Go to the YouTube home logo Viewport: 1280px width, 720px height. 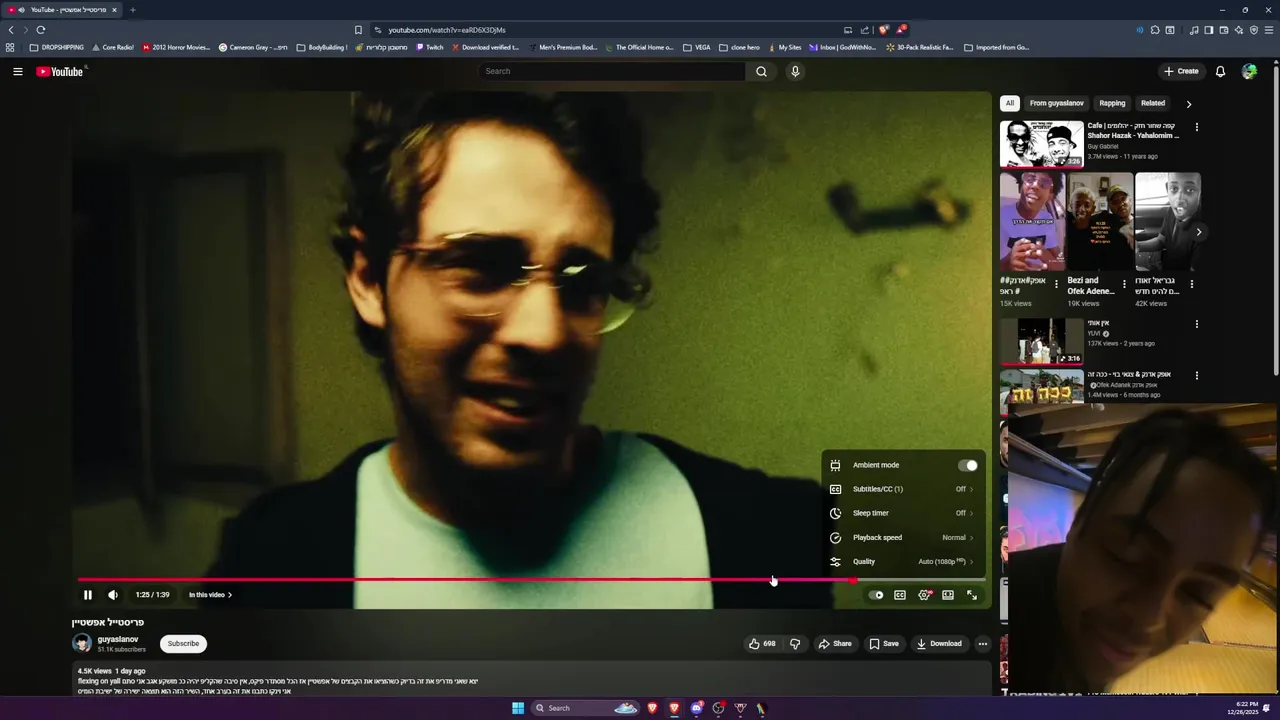point(60,71)
